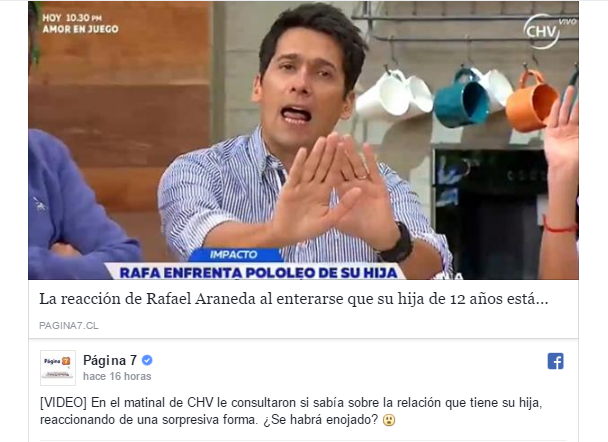The image size is (608, 442).
Task: Click the surprised emoji in post
Action: coord(389,420)
